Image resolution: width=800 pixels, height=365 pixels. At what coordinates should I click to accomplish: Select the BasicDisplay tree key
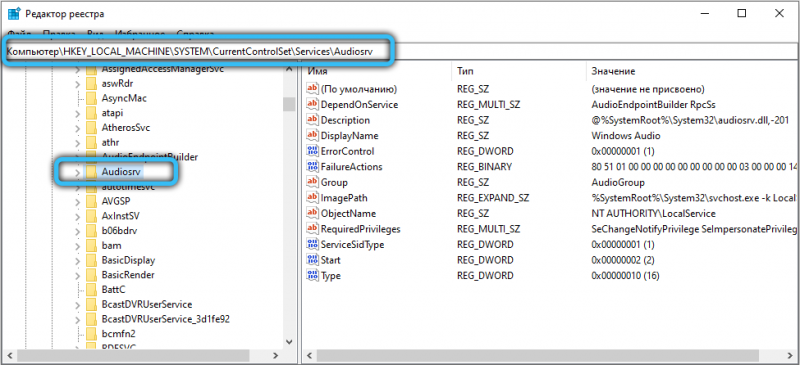(x=128, y=260)
